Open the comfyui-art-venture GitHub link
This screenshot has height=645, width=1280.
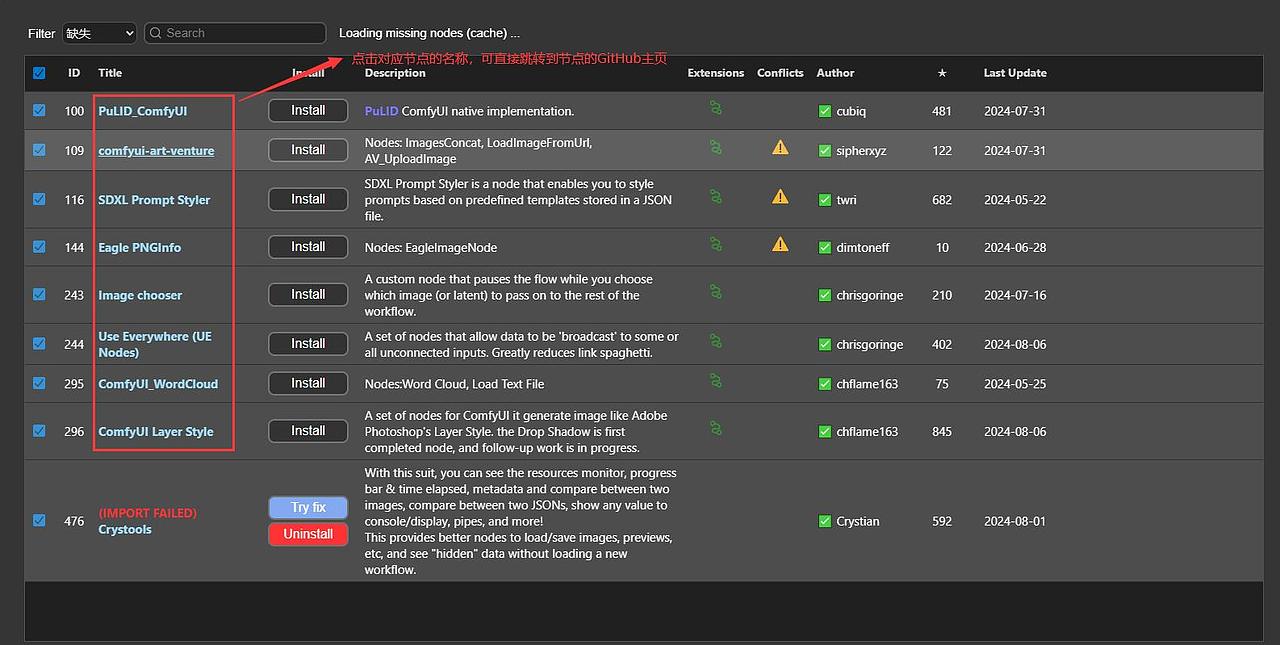[156, 151]
